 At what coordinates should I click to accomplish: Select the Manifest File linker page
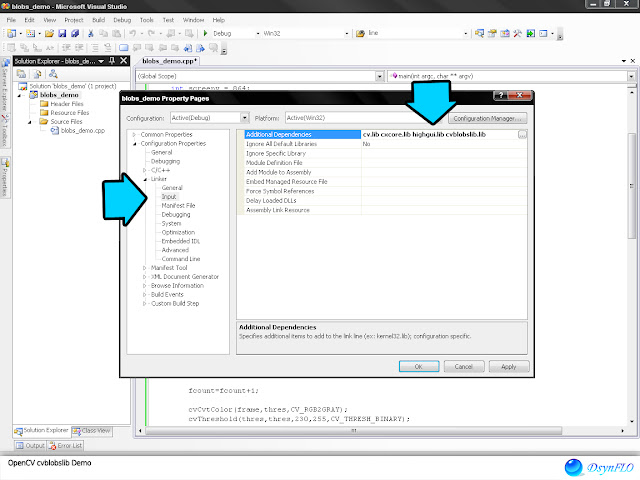178,206
